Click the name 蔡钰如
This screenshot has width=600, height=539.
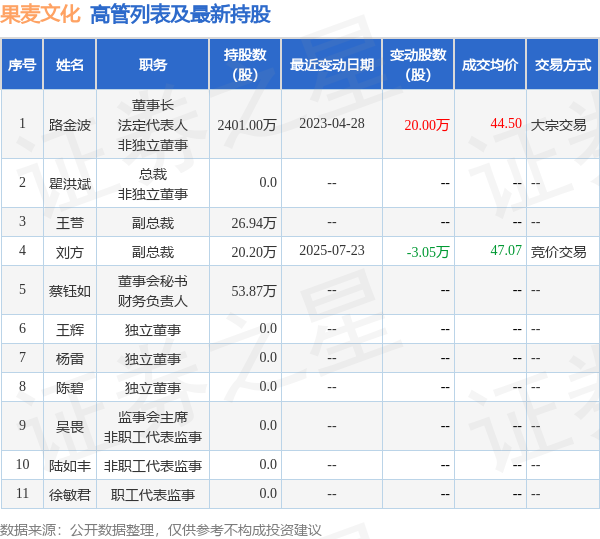(x=70, y=291)
